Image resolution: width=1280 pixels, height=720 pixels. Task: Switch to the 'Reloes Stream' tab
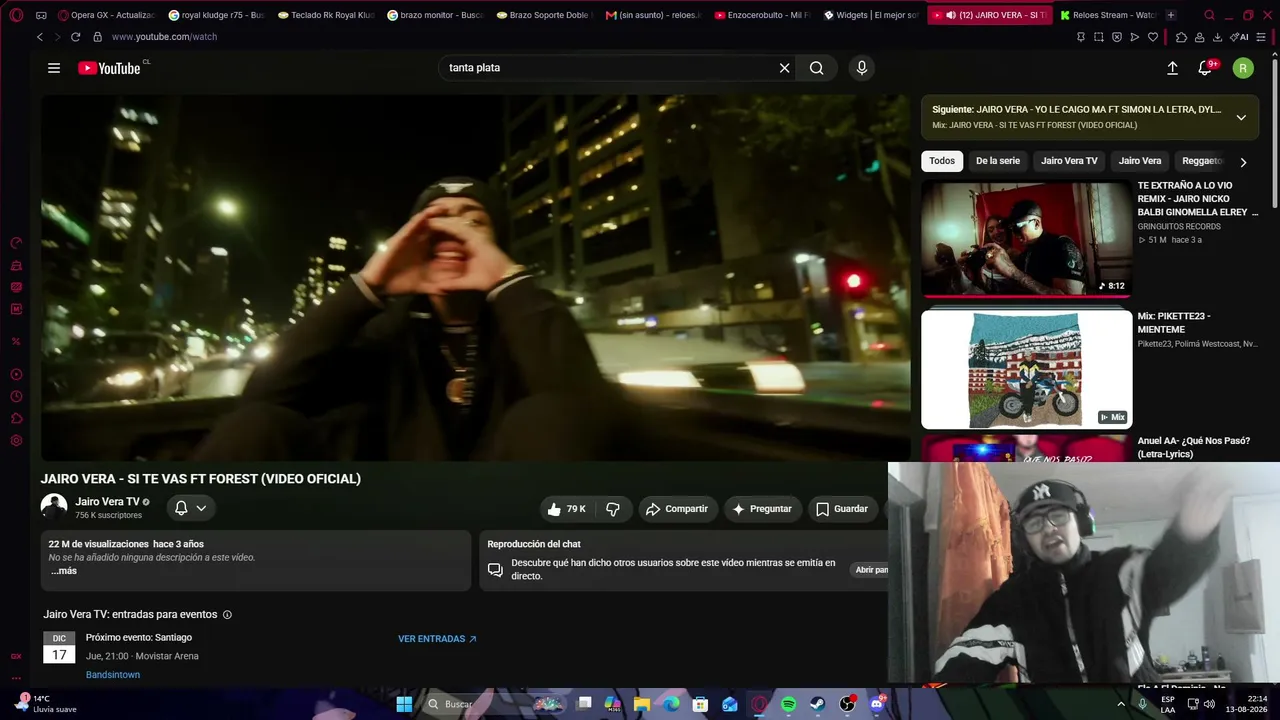(x=1108, y=15)
